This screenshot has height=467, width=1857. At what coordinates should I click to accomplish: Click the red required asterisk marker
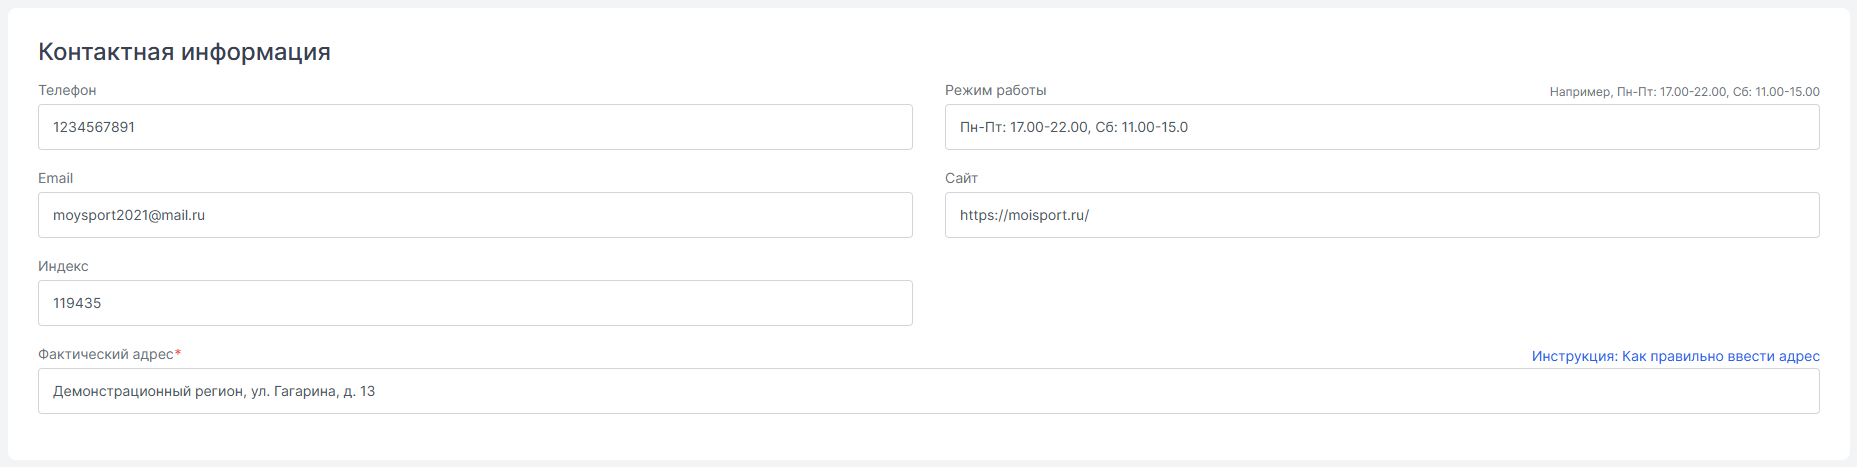(178, 353)
